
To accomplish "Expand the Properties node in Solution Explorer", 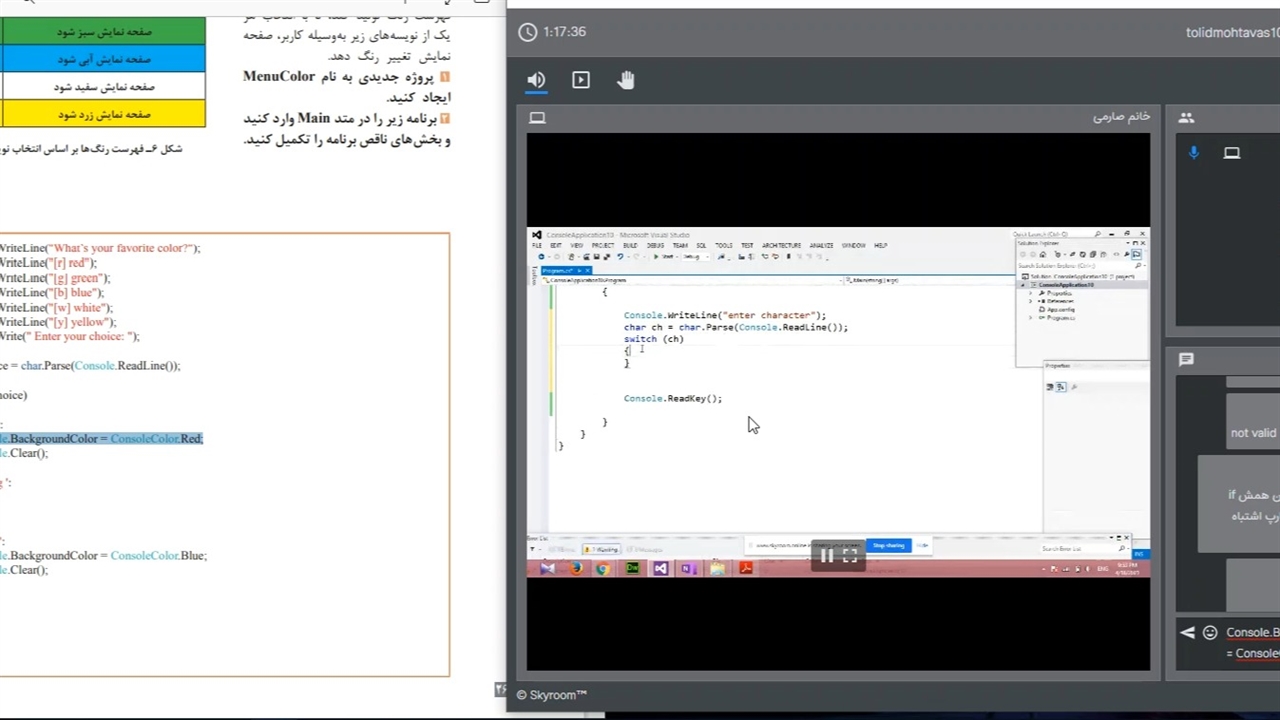I will coord(1030,293).
